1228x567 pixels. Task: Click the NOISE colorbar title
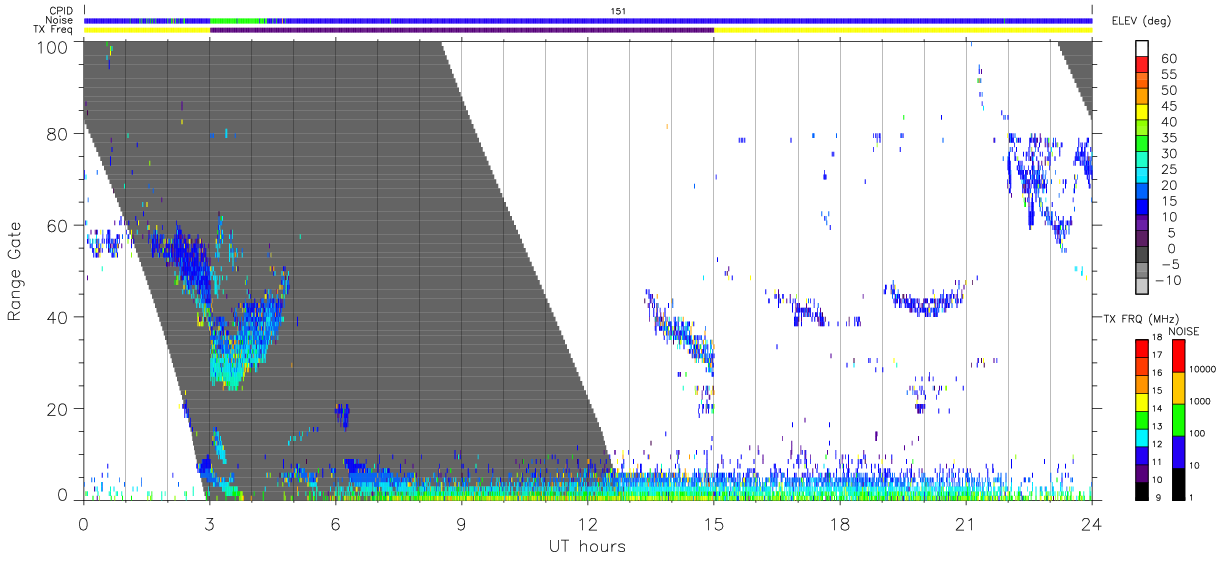[1183, 331]
